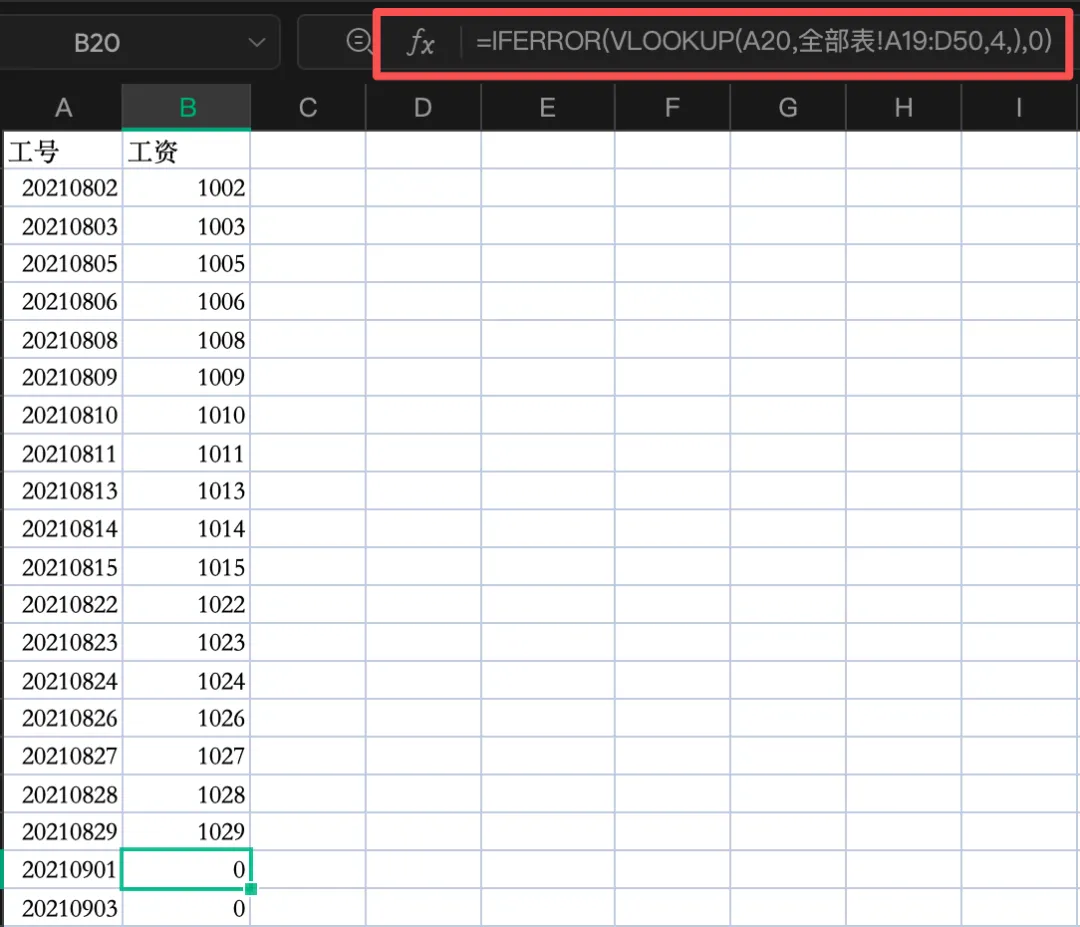Select cell with ID 20210813
1080x927 pixels.
click(x=63, y=490)
